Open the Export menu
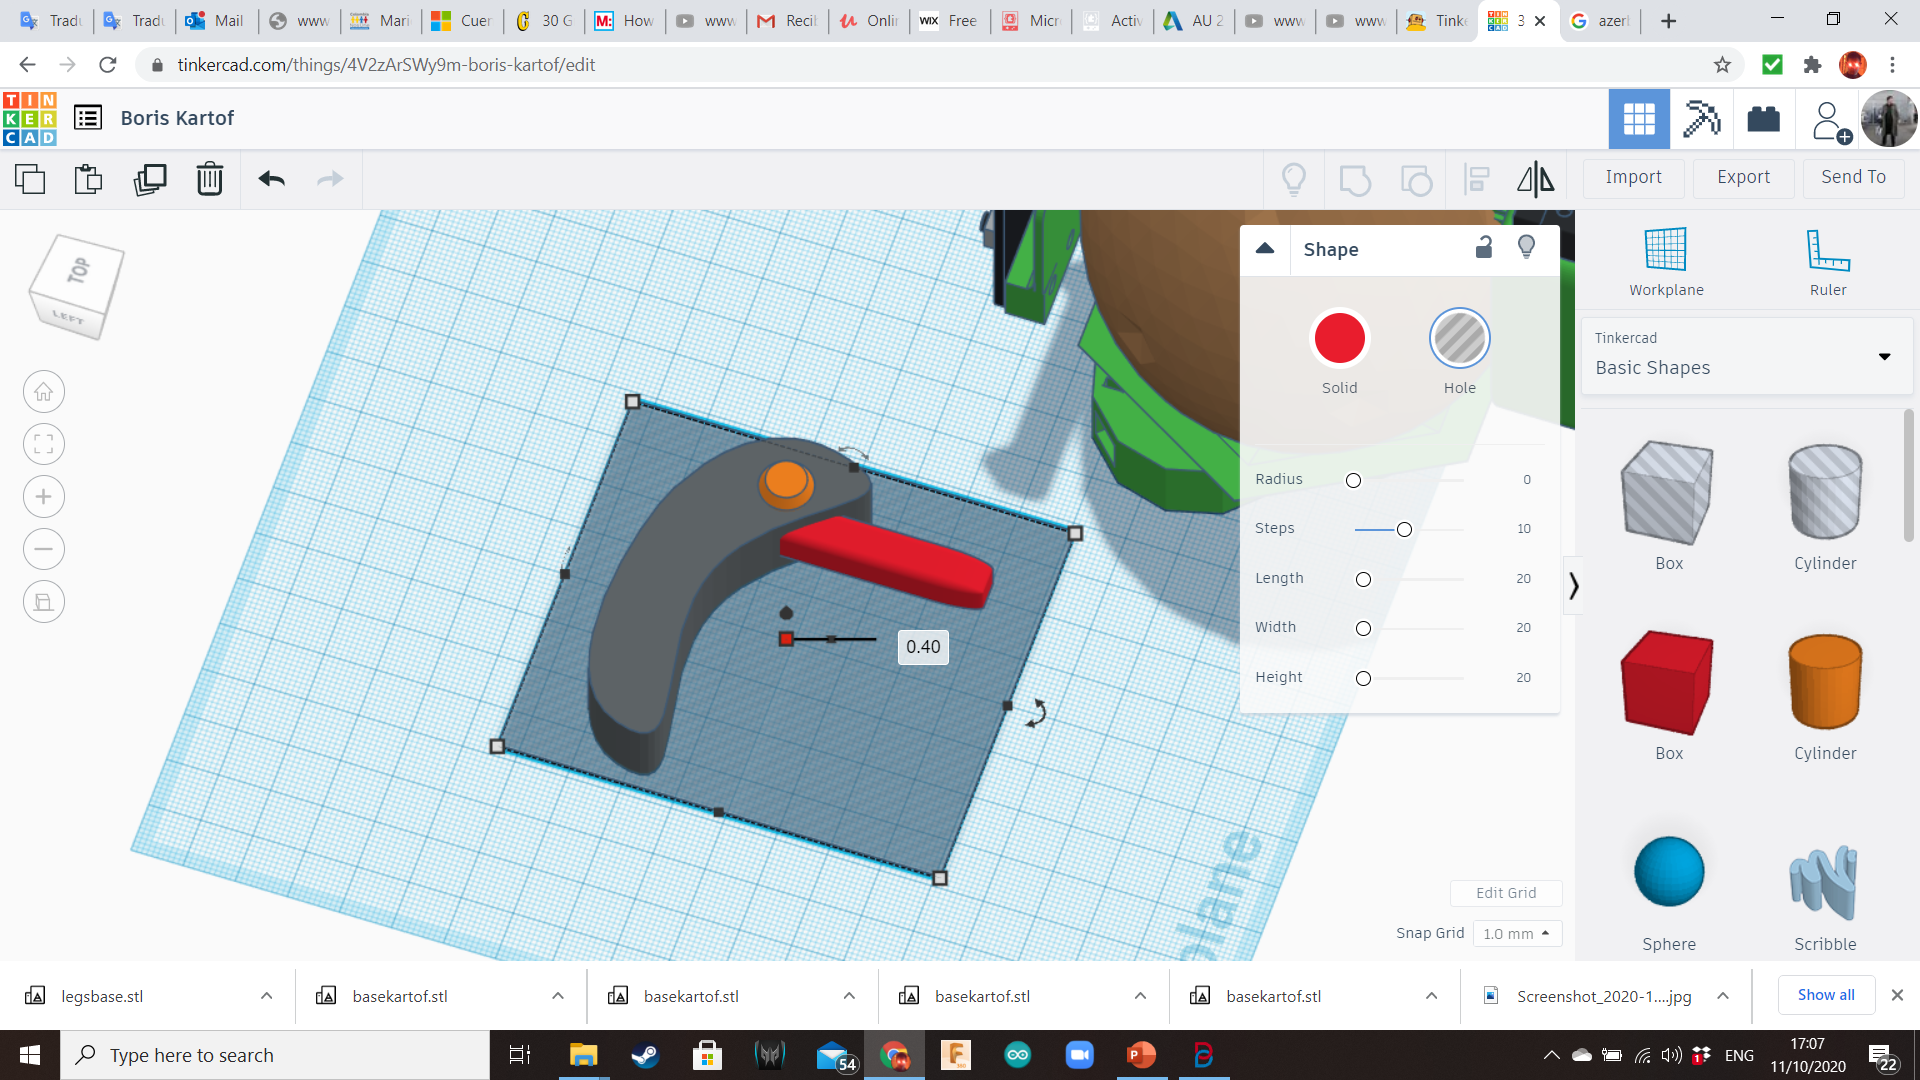1920x1080 pixels. click(x=1743, y=177)
